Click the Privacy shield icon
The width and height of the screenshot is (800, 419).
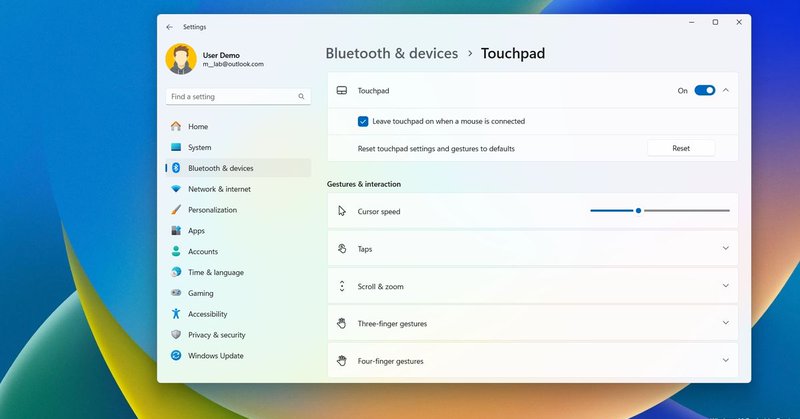pos(176,334)
